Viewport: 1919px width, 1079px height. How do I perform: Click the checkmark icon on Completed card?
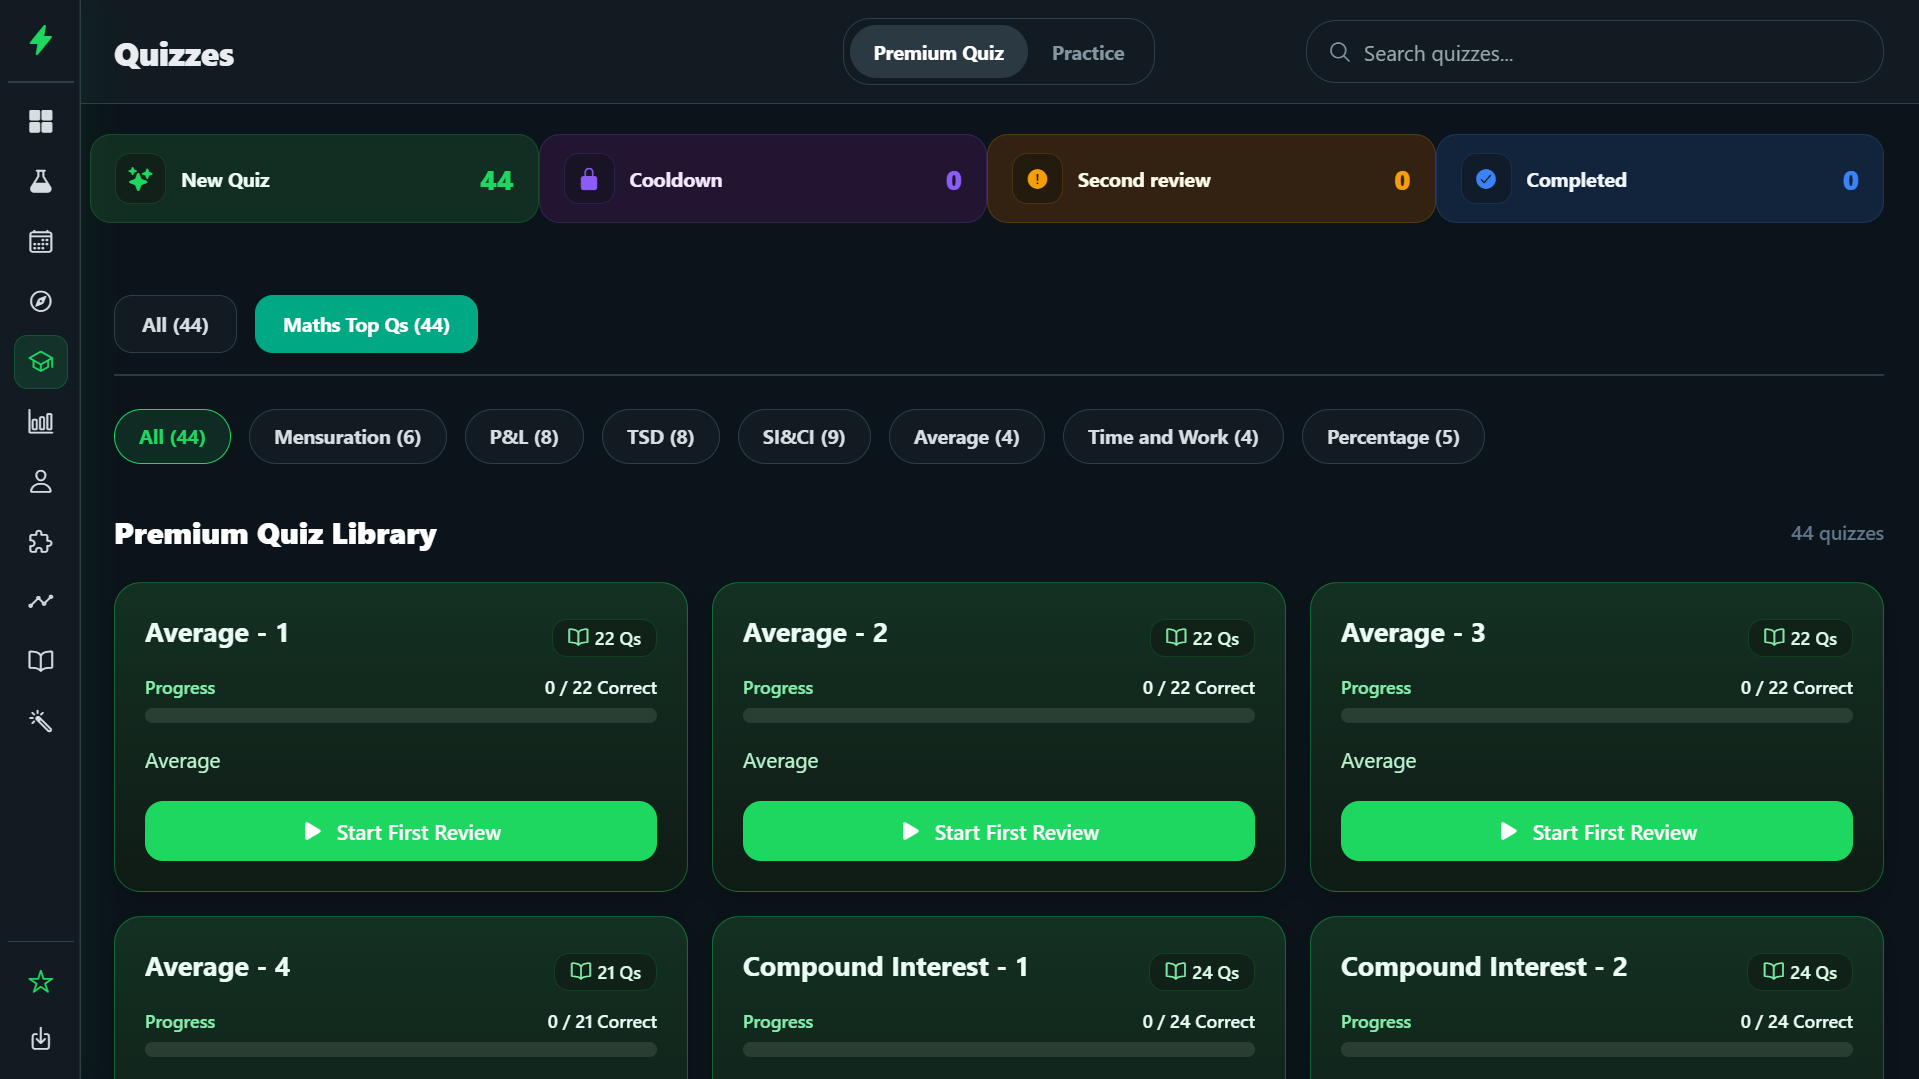coord(1486,179)
